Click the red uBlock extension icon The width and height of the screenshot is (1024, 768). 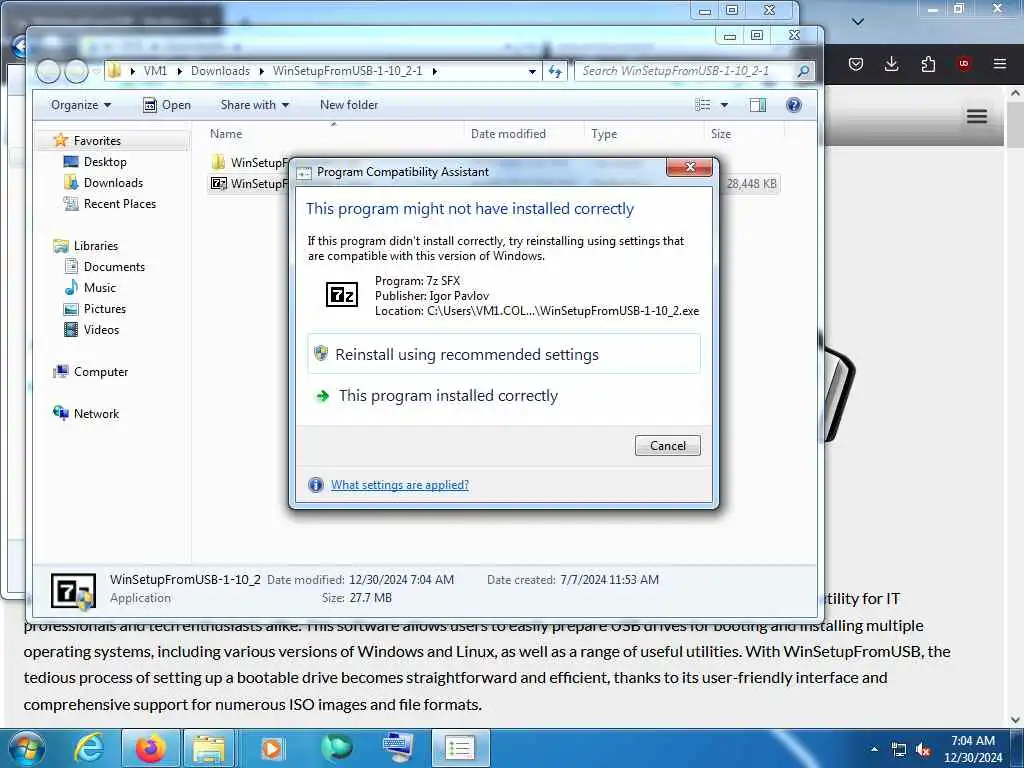(963, 63)
